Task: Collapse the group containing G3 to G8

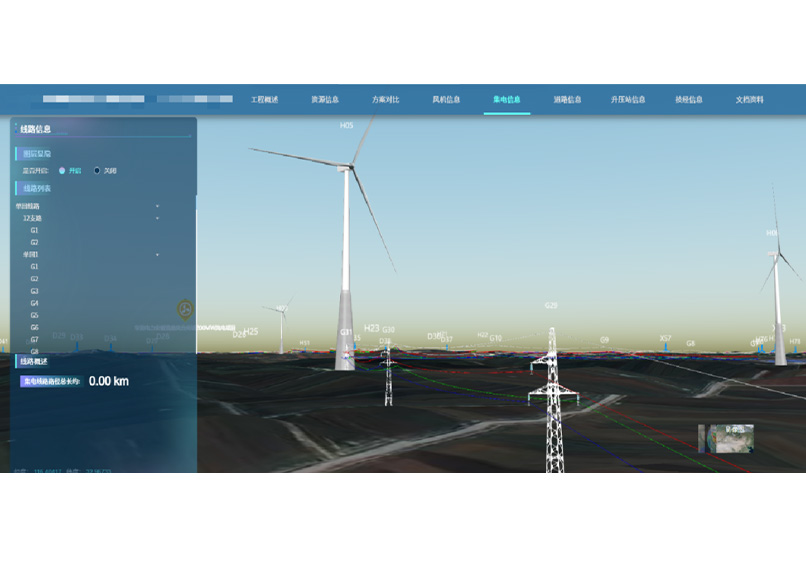Action: pyautogui.click(x=157, y=254)
